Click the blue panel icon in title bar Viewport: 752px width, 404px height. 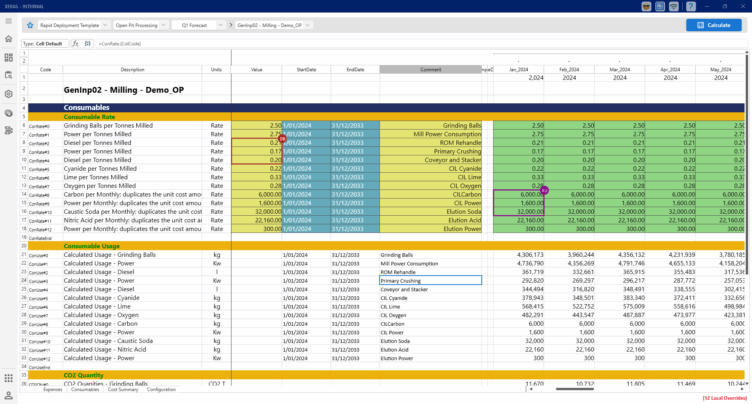(660, 6)
